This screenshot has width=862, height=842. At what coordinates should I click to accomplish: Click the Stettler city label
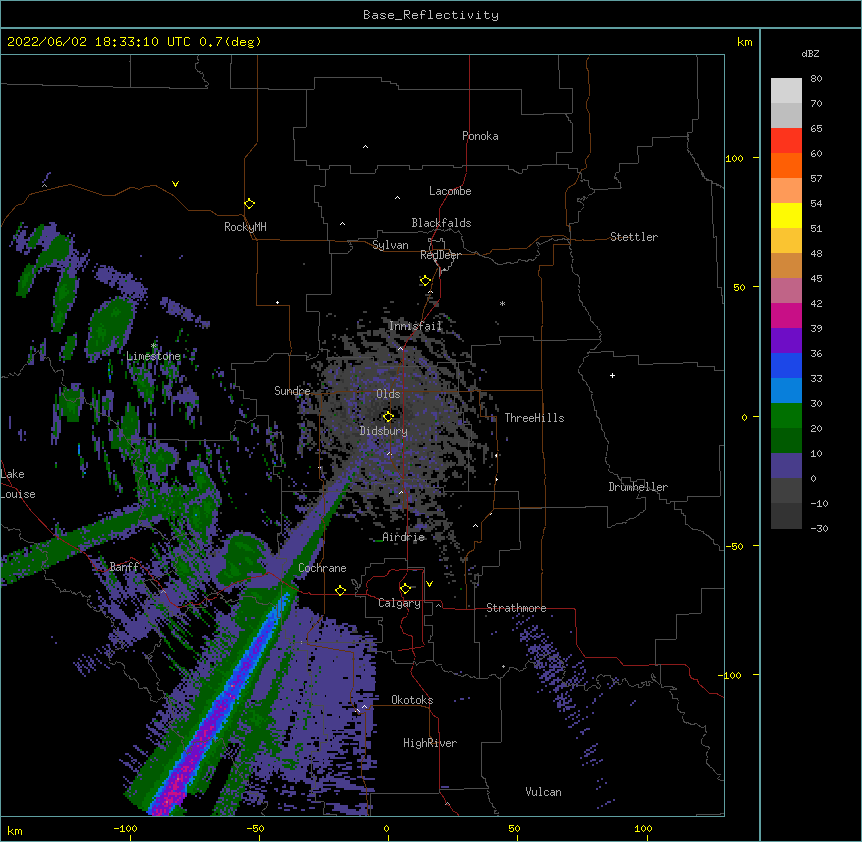(634, 237)
